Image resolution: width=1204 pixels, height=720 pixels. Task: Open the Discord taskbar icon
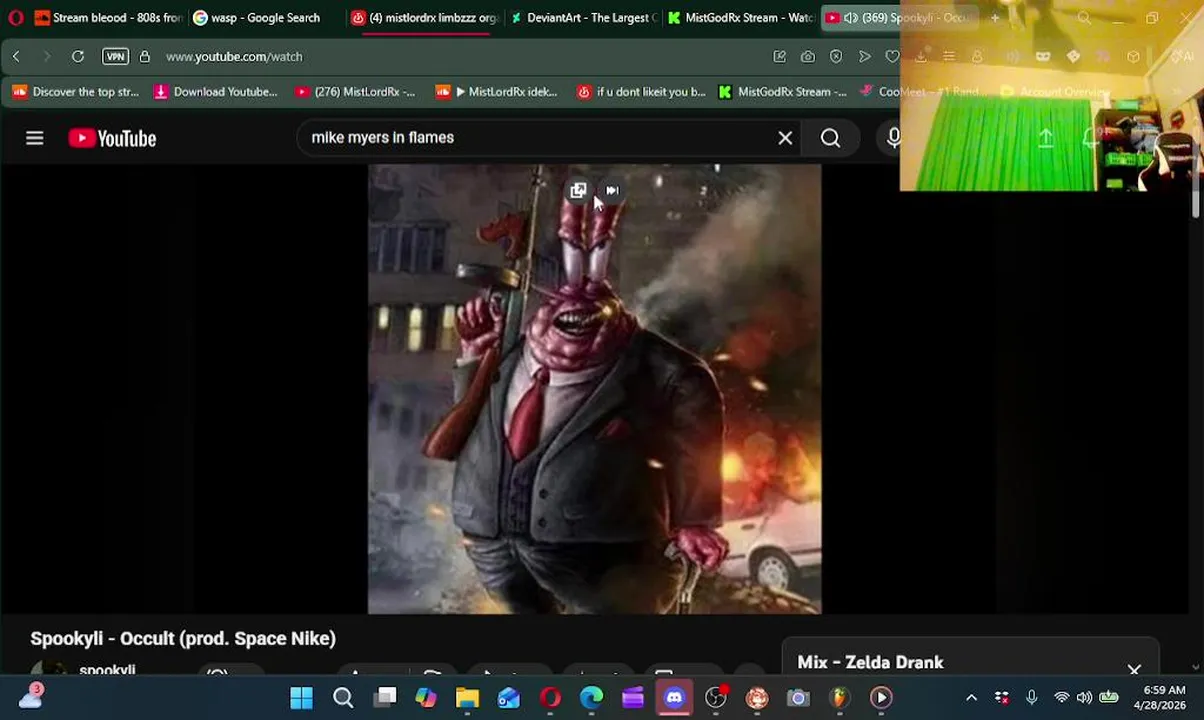674,697
